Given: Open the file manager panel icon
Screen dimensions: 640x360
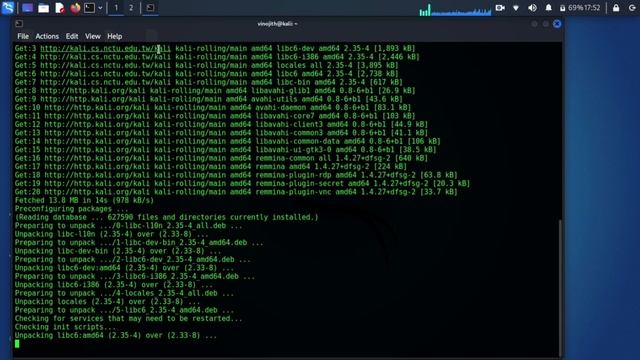Looking at the screenshot, I should point(43,8).
